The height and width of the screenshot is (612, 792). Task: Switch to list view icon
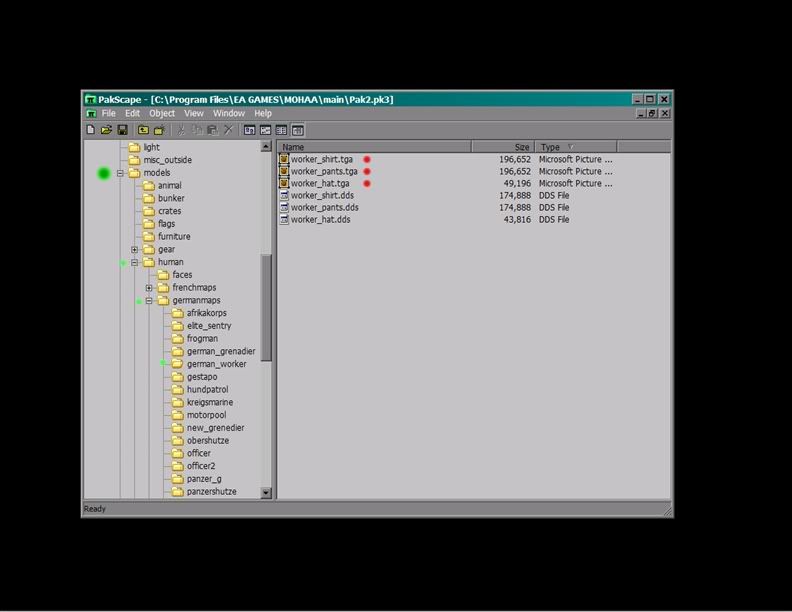[x=281, y=130]
